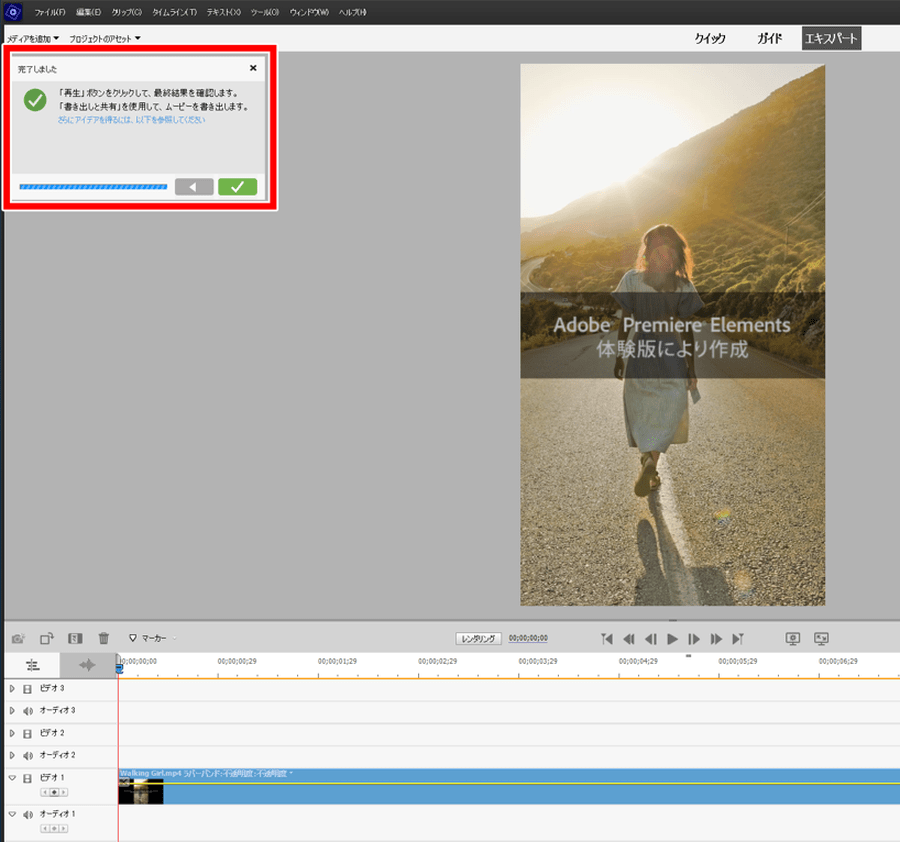Click the Premiere Elements app logo icon

[13, 11]
